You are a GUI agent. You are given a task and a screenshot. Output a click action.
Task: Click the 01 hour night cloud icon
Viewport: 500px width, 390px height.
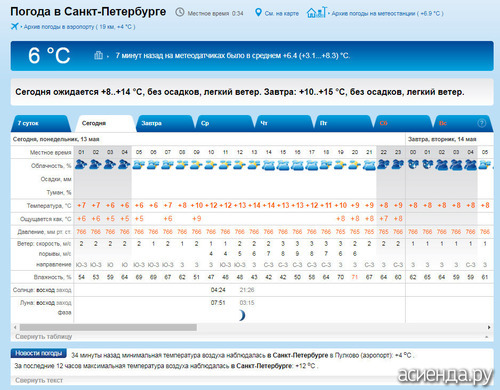81,164
